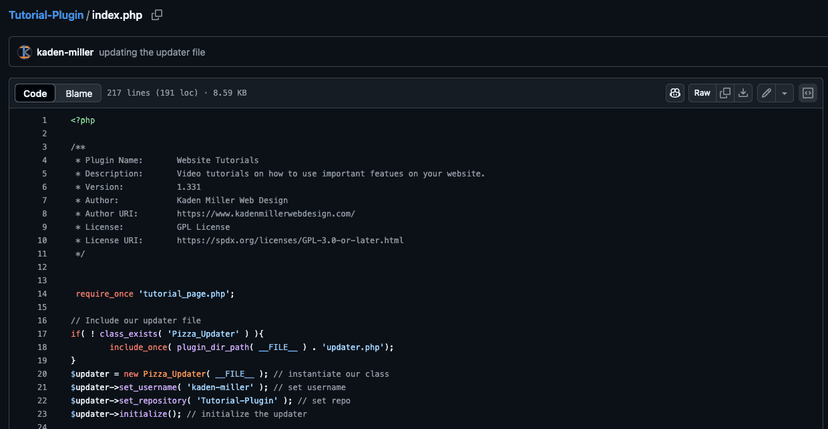Open the symbols panel icon

tap(807, 93)
